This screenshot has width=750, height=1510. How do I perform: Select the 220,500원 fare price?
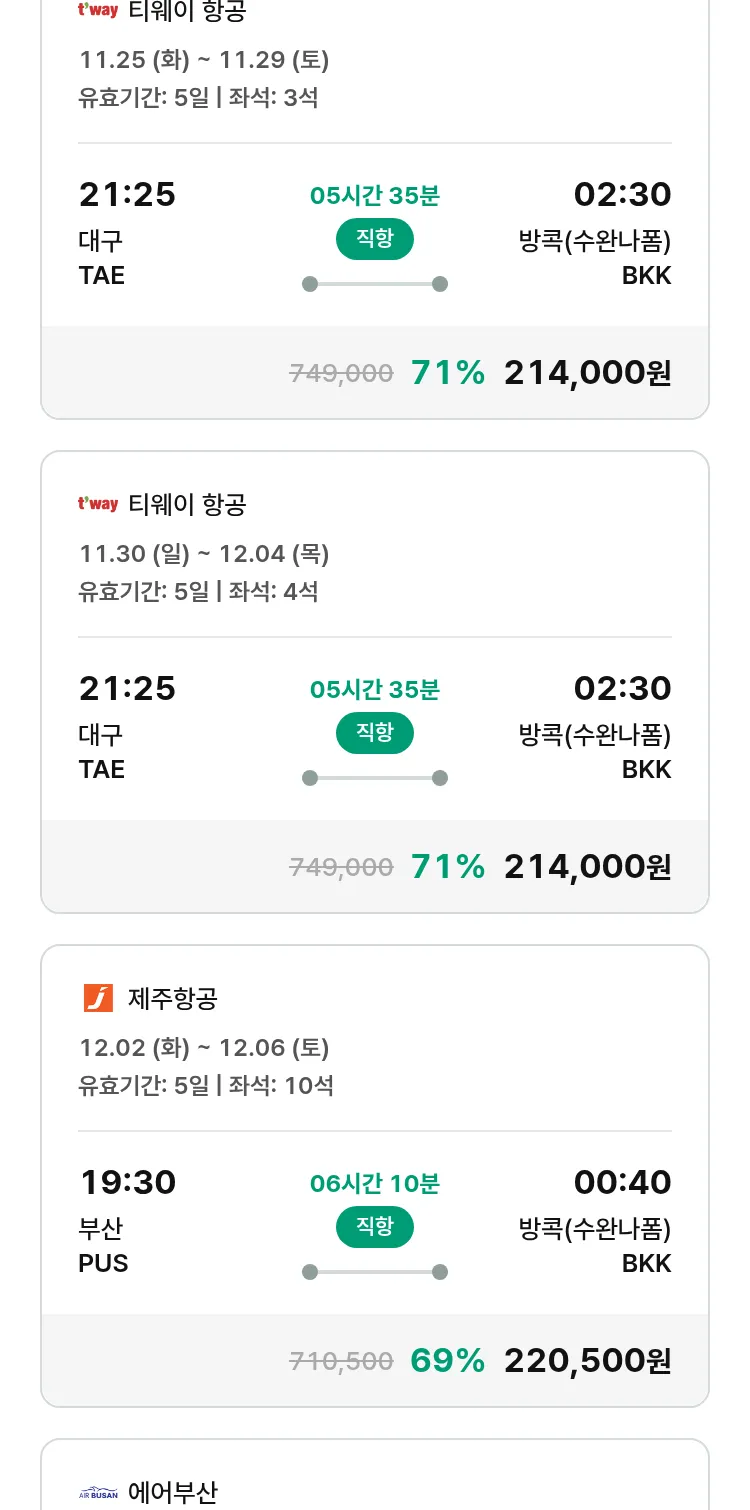587,1360
